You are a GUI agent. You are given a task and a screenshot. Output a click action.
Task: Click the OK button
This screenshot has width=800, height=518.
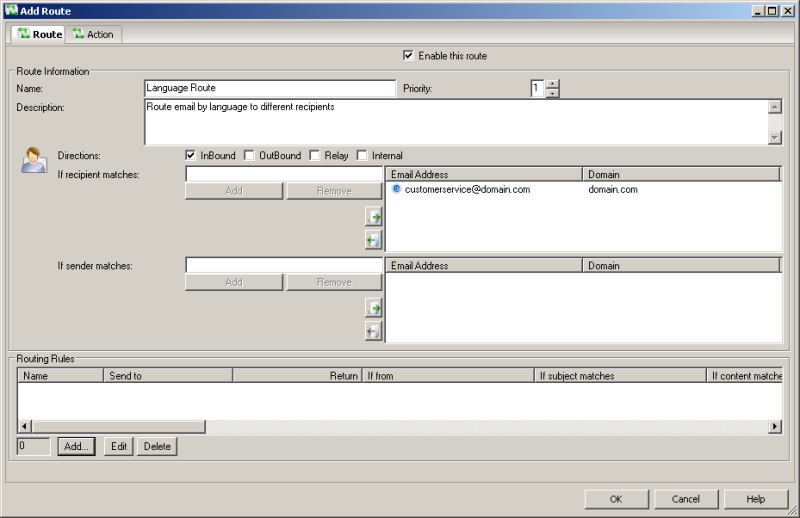pos(616,499)
